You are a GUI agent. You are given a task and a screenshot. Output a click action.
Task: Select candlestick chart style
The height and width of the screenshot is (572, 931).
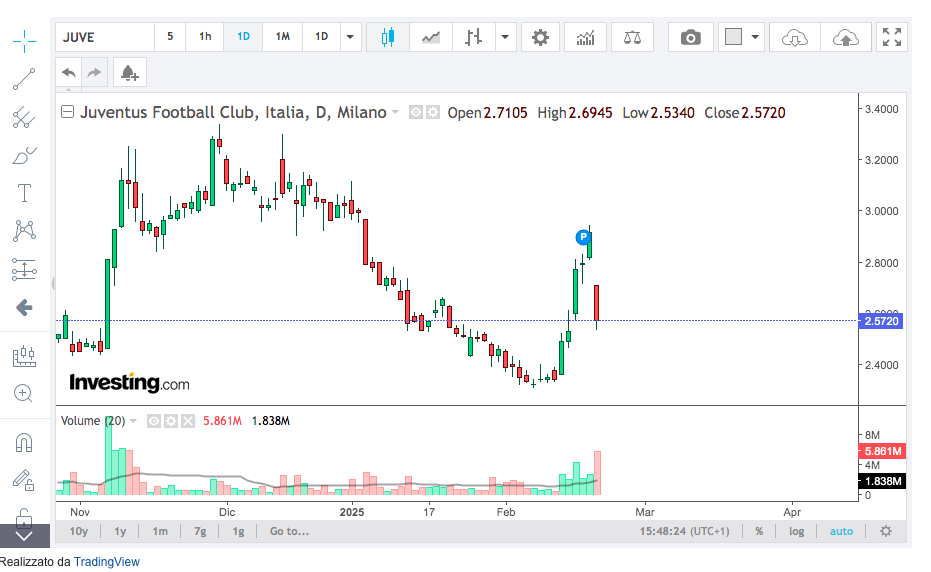pyautogui.click(x=388, y=37)
